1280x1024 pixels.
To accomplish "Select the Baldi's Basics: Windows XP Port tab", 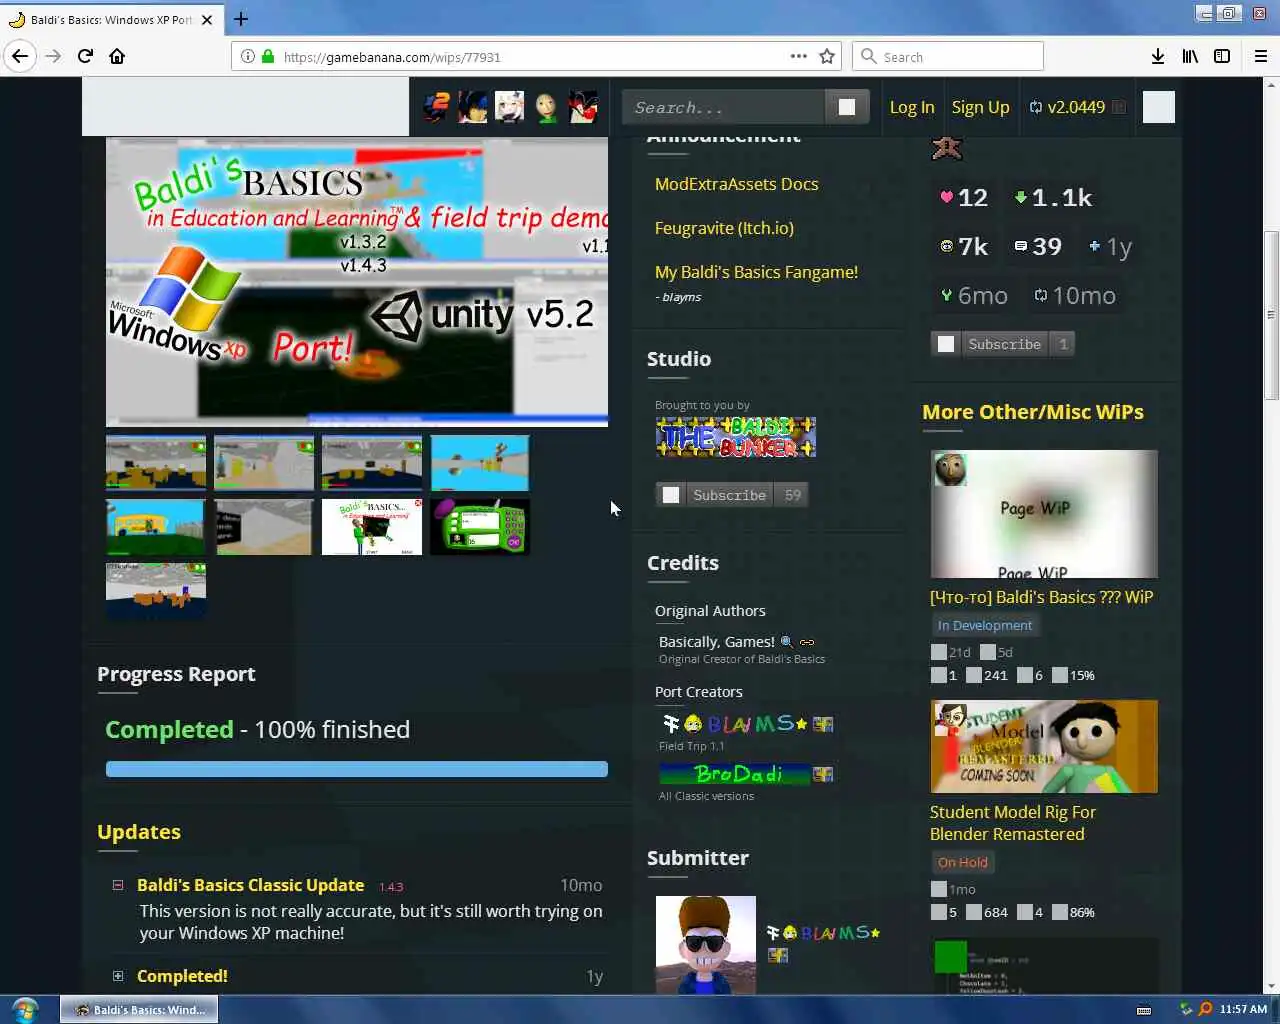I will tap(111, 19).
